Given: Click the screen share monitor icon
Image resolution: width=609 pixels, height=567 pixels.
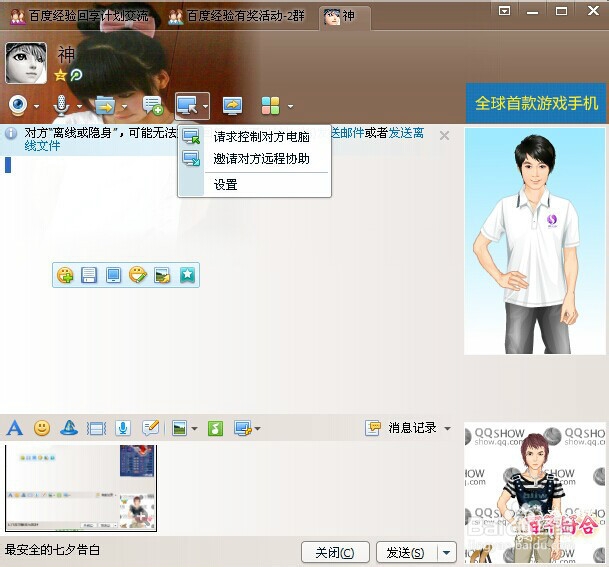Looking at the screenshot, I should (232, 106).
